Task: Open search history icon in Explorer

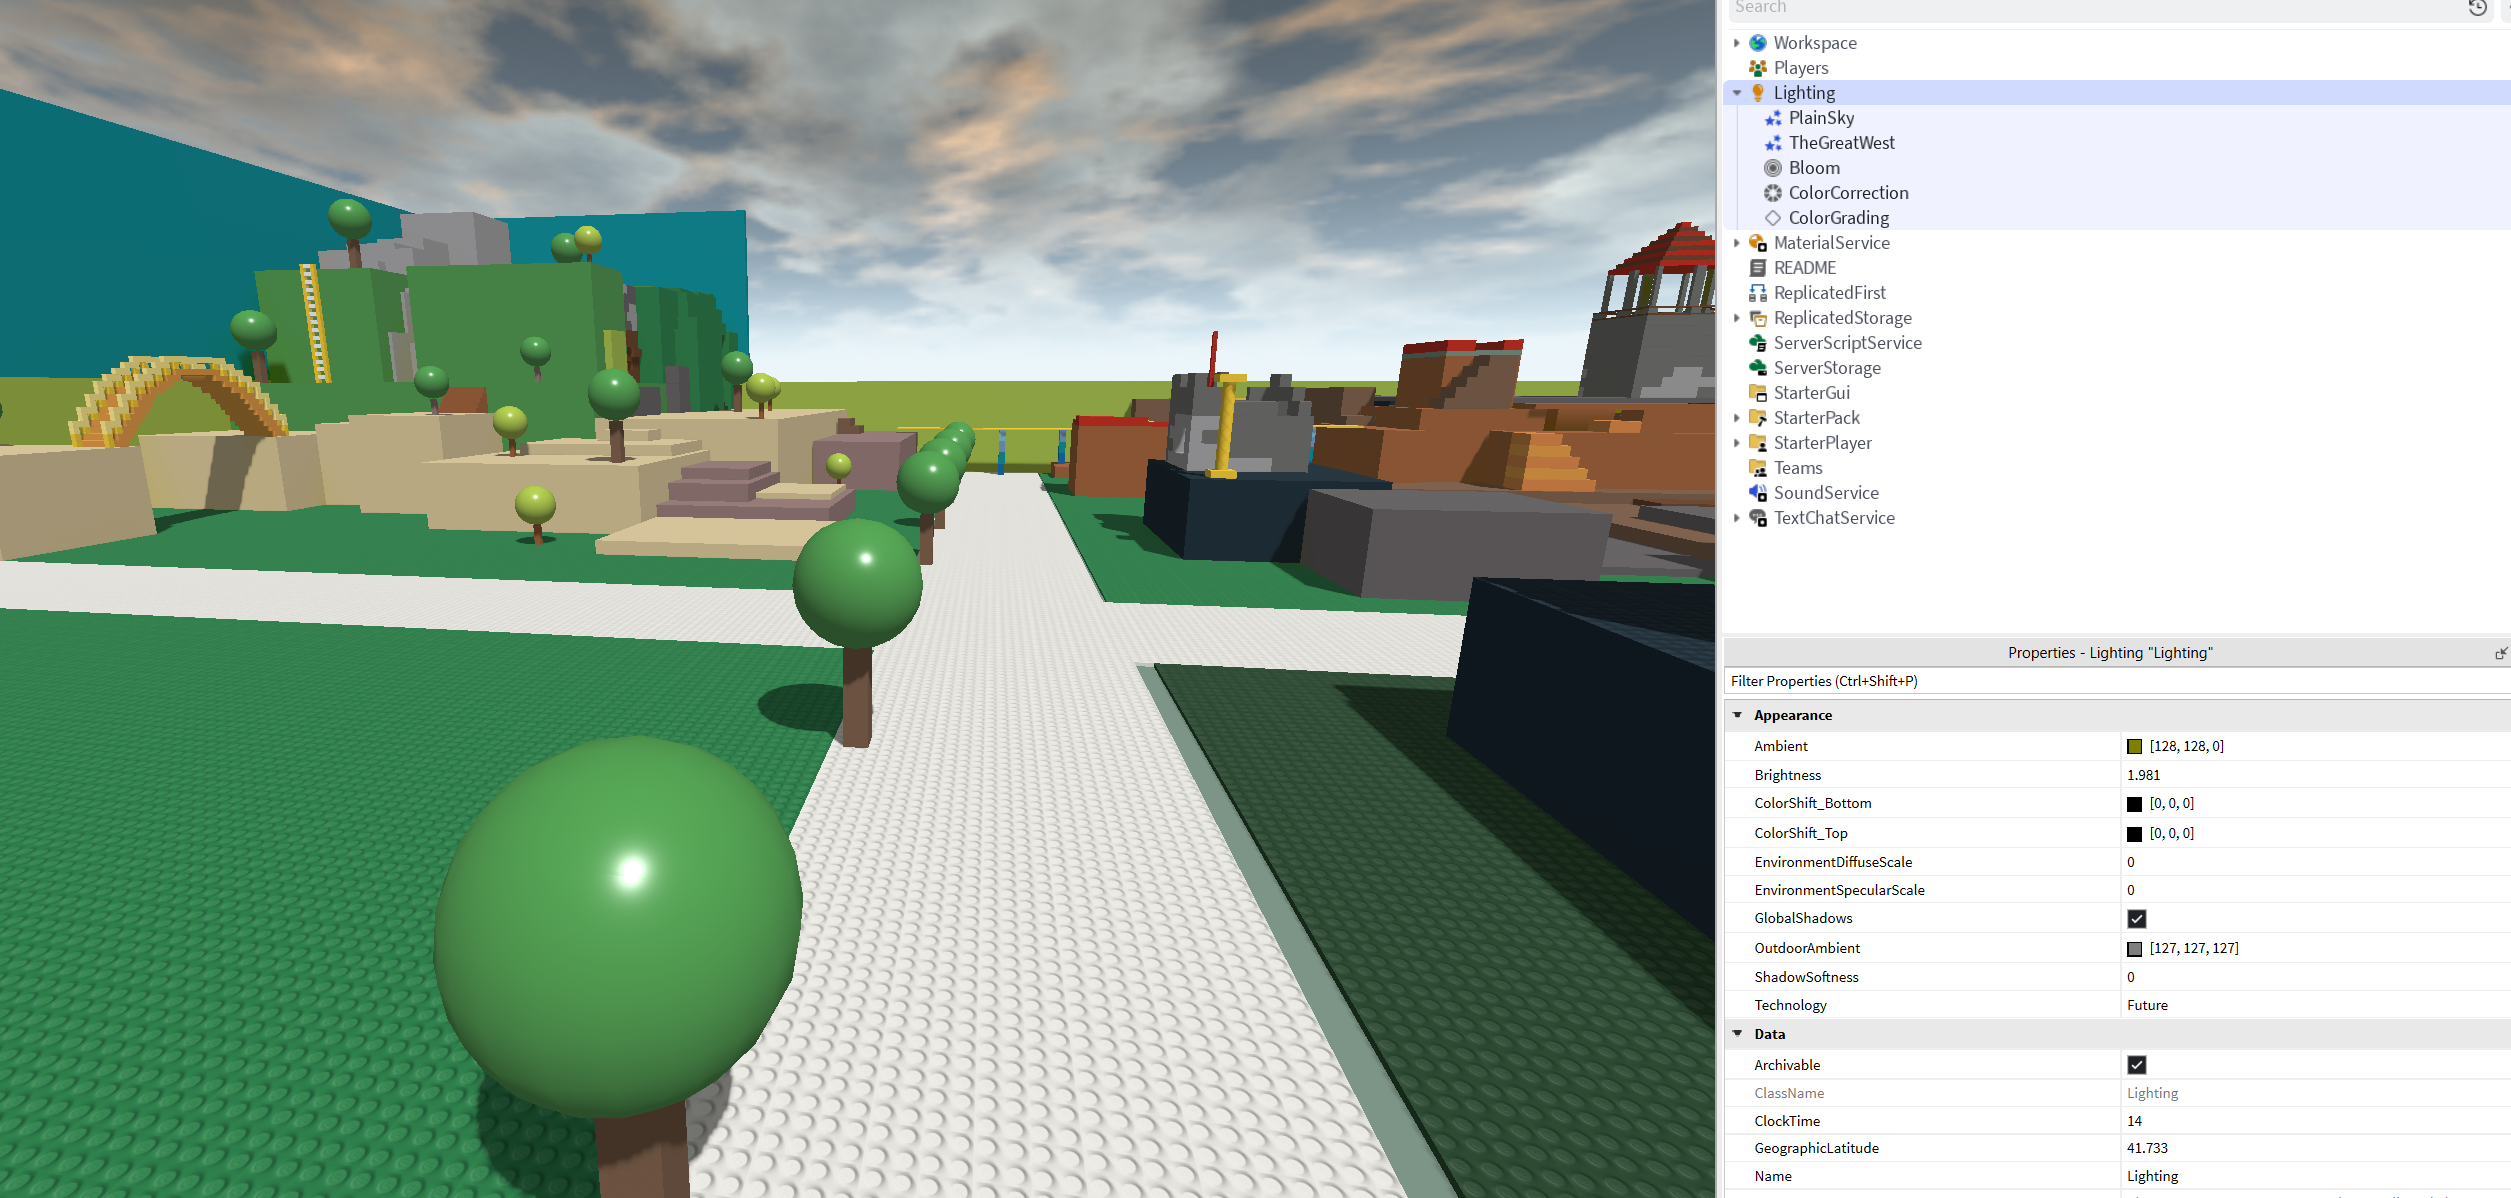Action: pos(2477,8)
